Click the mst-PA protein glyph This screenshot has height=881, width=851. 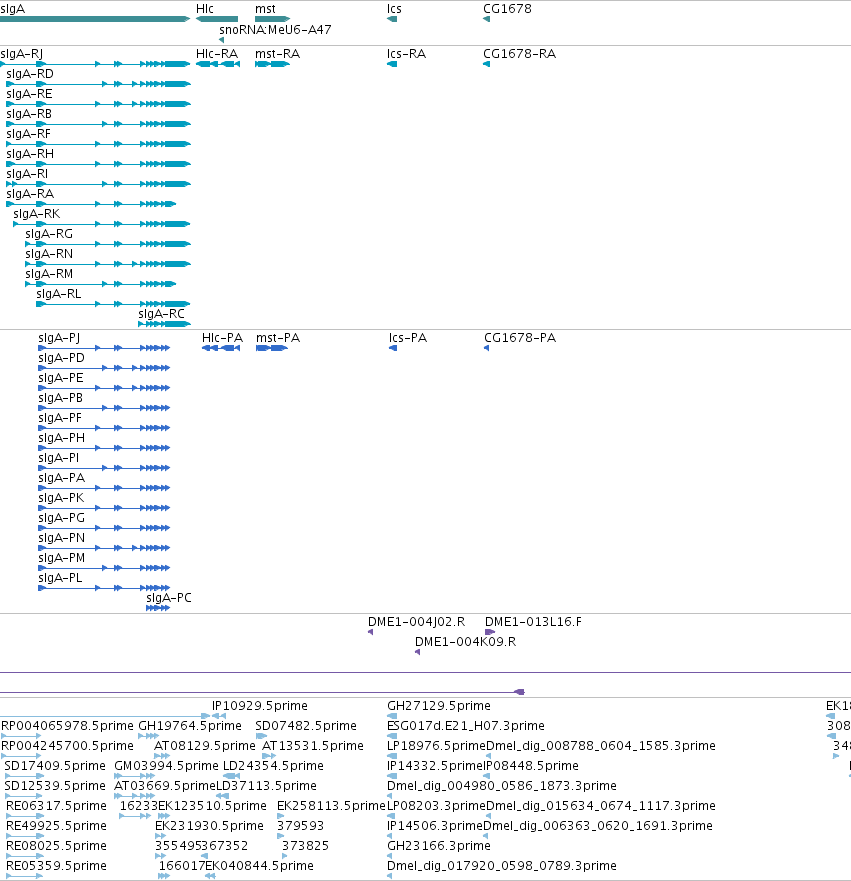[272, 348]
